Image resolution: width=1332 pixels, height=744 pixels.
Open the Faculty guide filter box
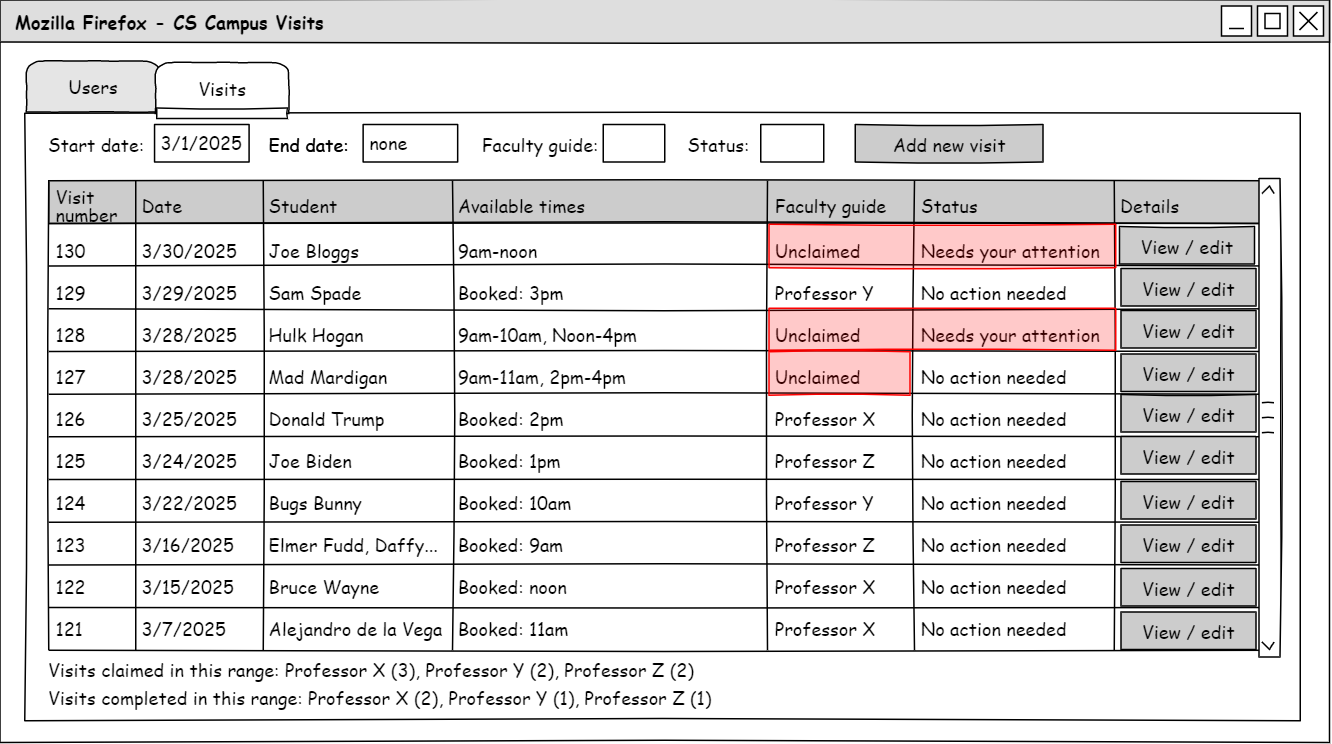click(633, 144)
